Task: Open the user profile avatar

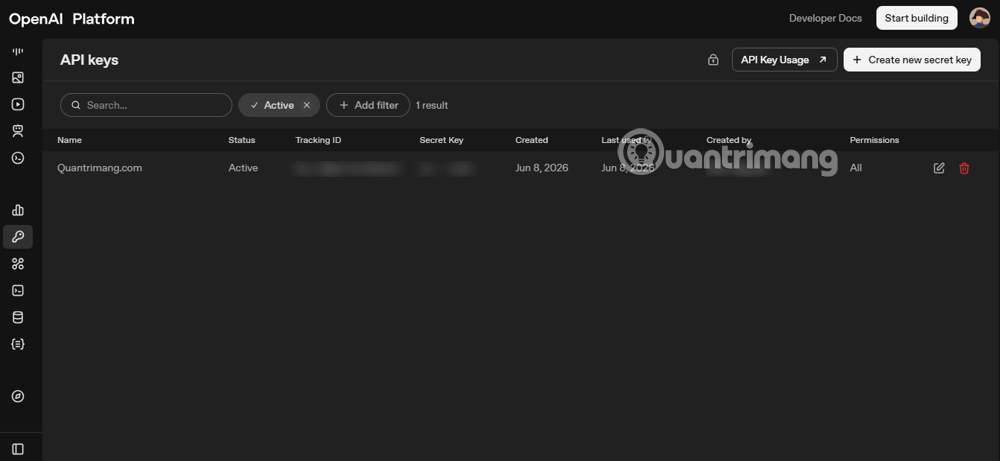Action: pyautogui.click(x=980, y=18)
